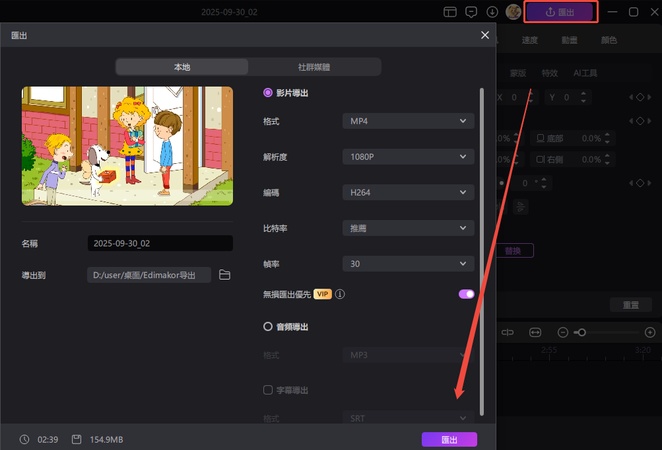Open the 顏色 tab in properties panel
662x450 pixels.
(x=609, y=40)
